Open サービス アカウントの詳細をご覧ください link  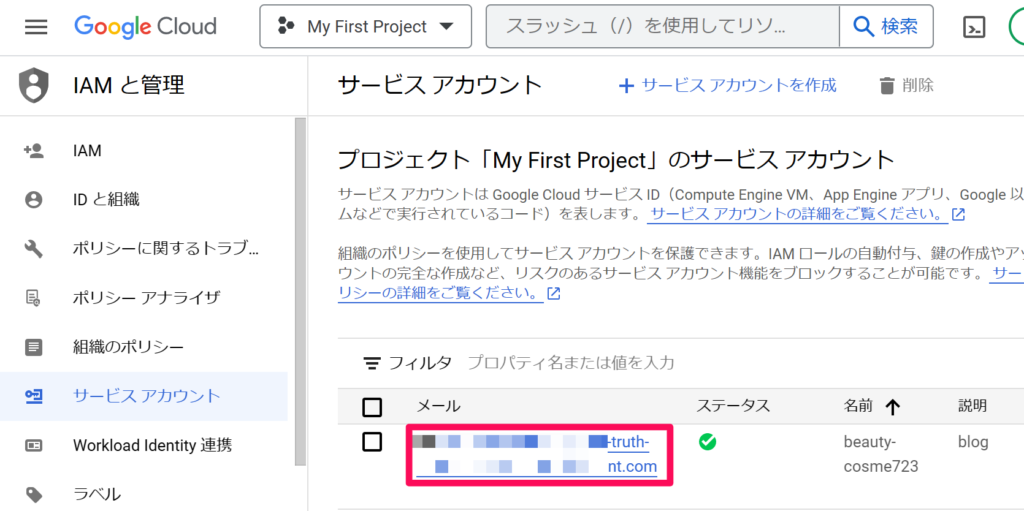pos(797,214)
